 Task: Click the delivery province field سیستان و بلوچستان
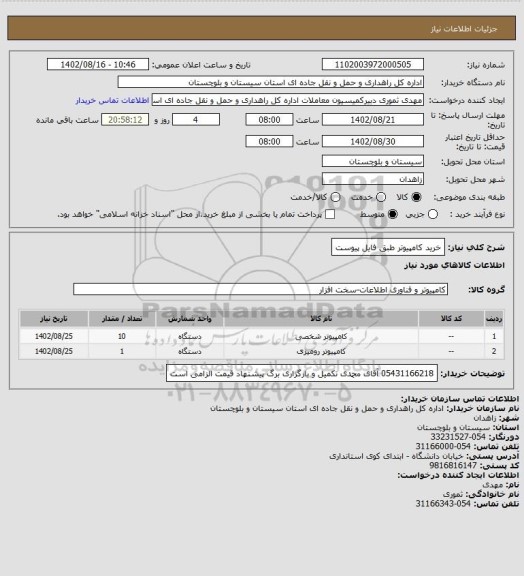coord(373,161)
